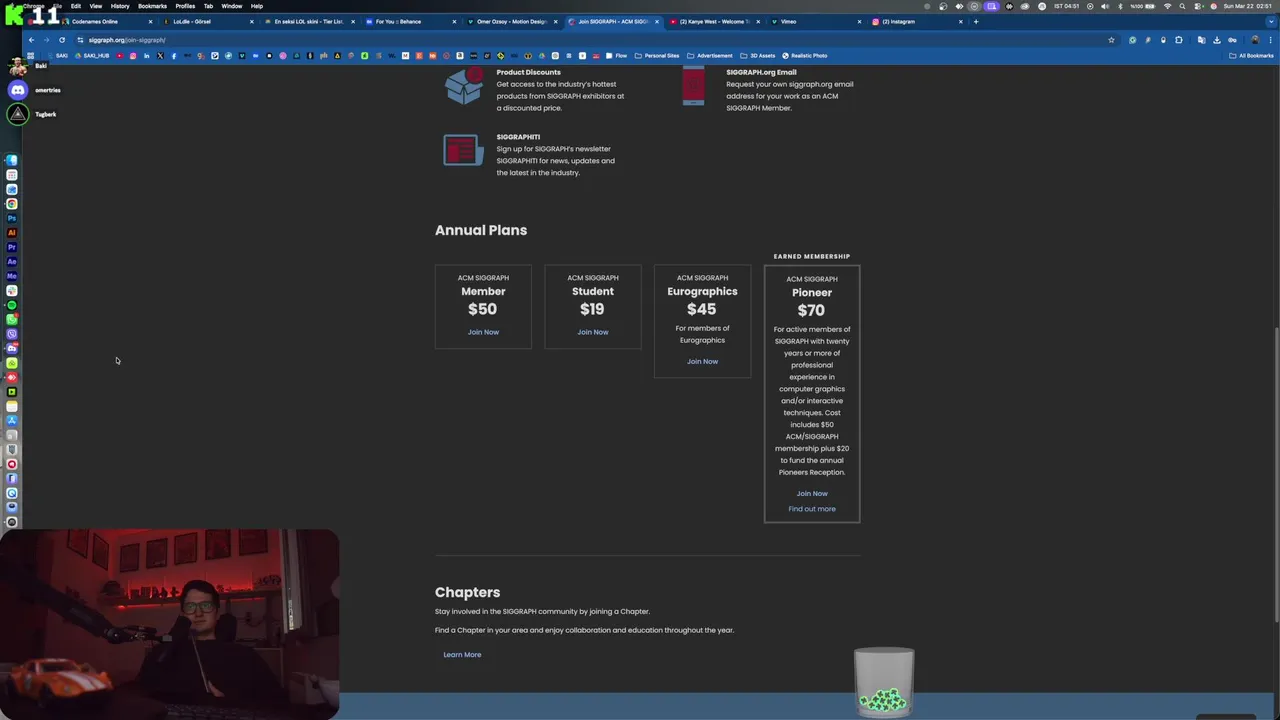The height and width of the screenshot is (720, 1280).
Task: Open the SAKI_HUB bookmark
Action: pos(91,56)
